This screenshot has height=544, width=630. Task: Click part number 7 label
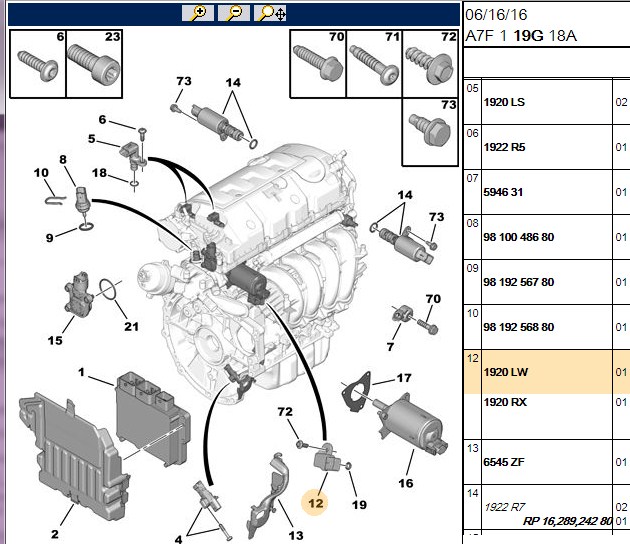[390, 346]
